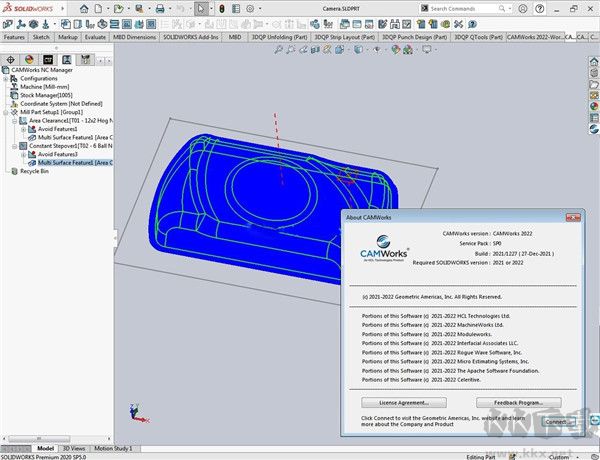The height and width of the screenshot is (460, 600).
Task: Click the License Agreement button
Action: tap(404, 403)
